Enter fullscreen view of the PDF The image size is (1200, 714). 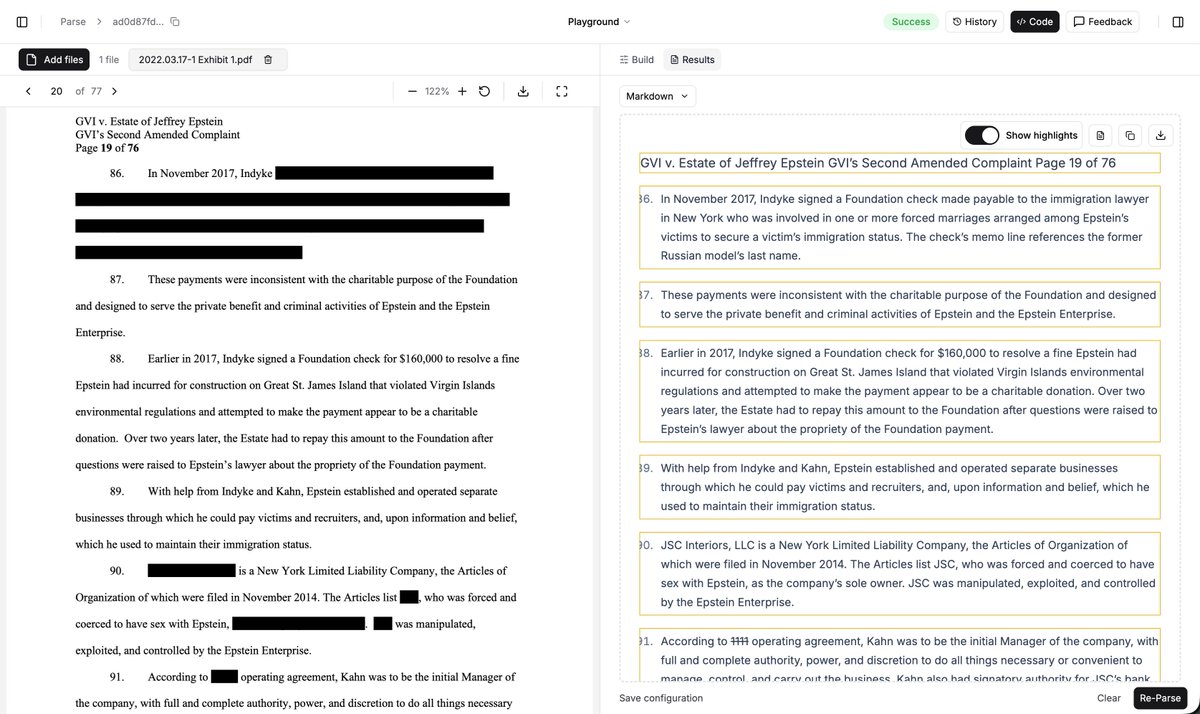click(x=562, y=91)
